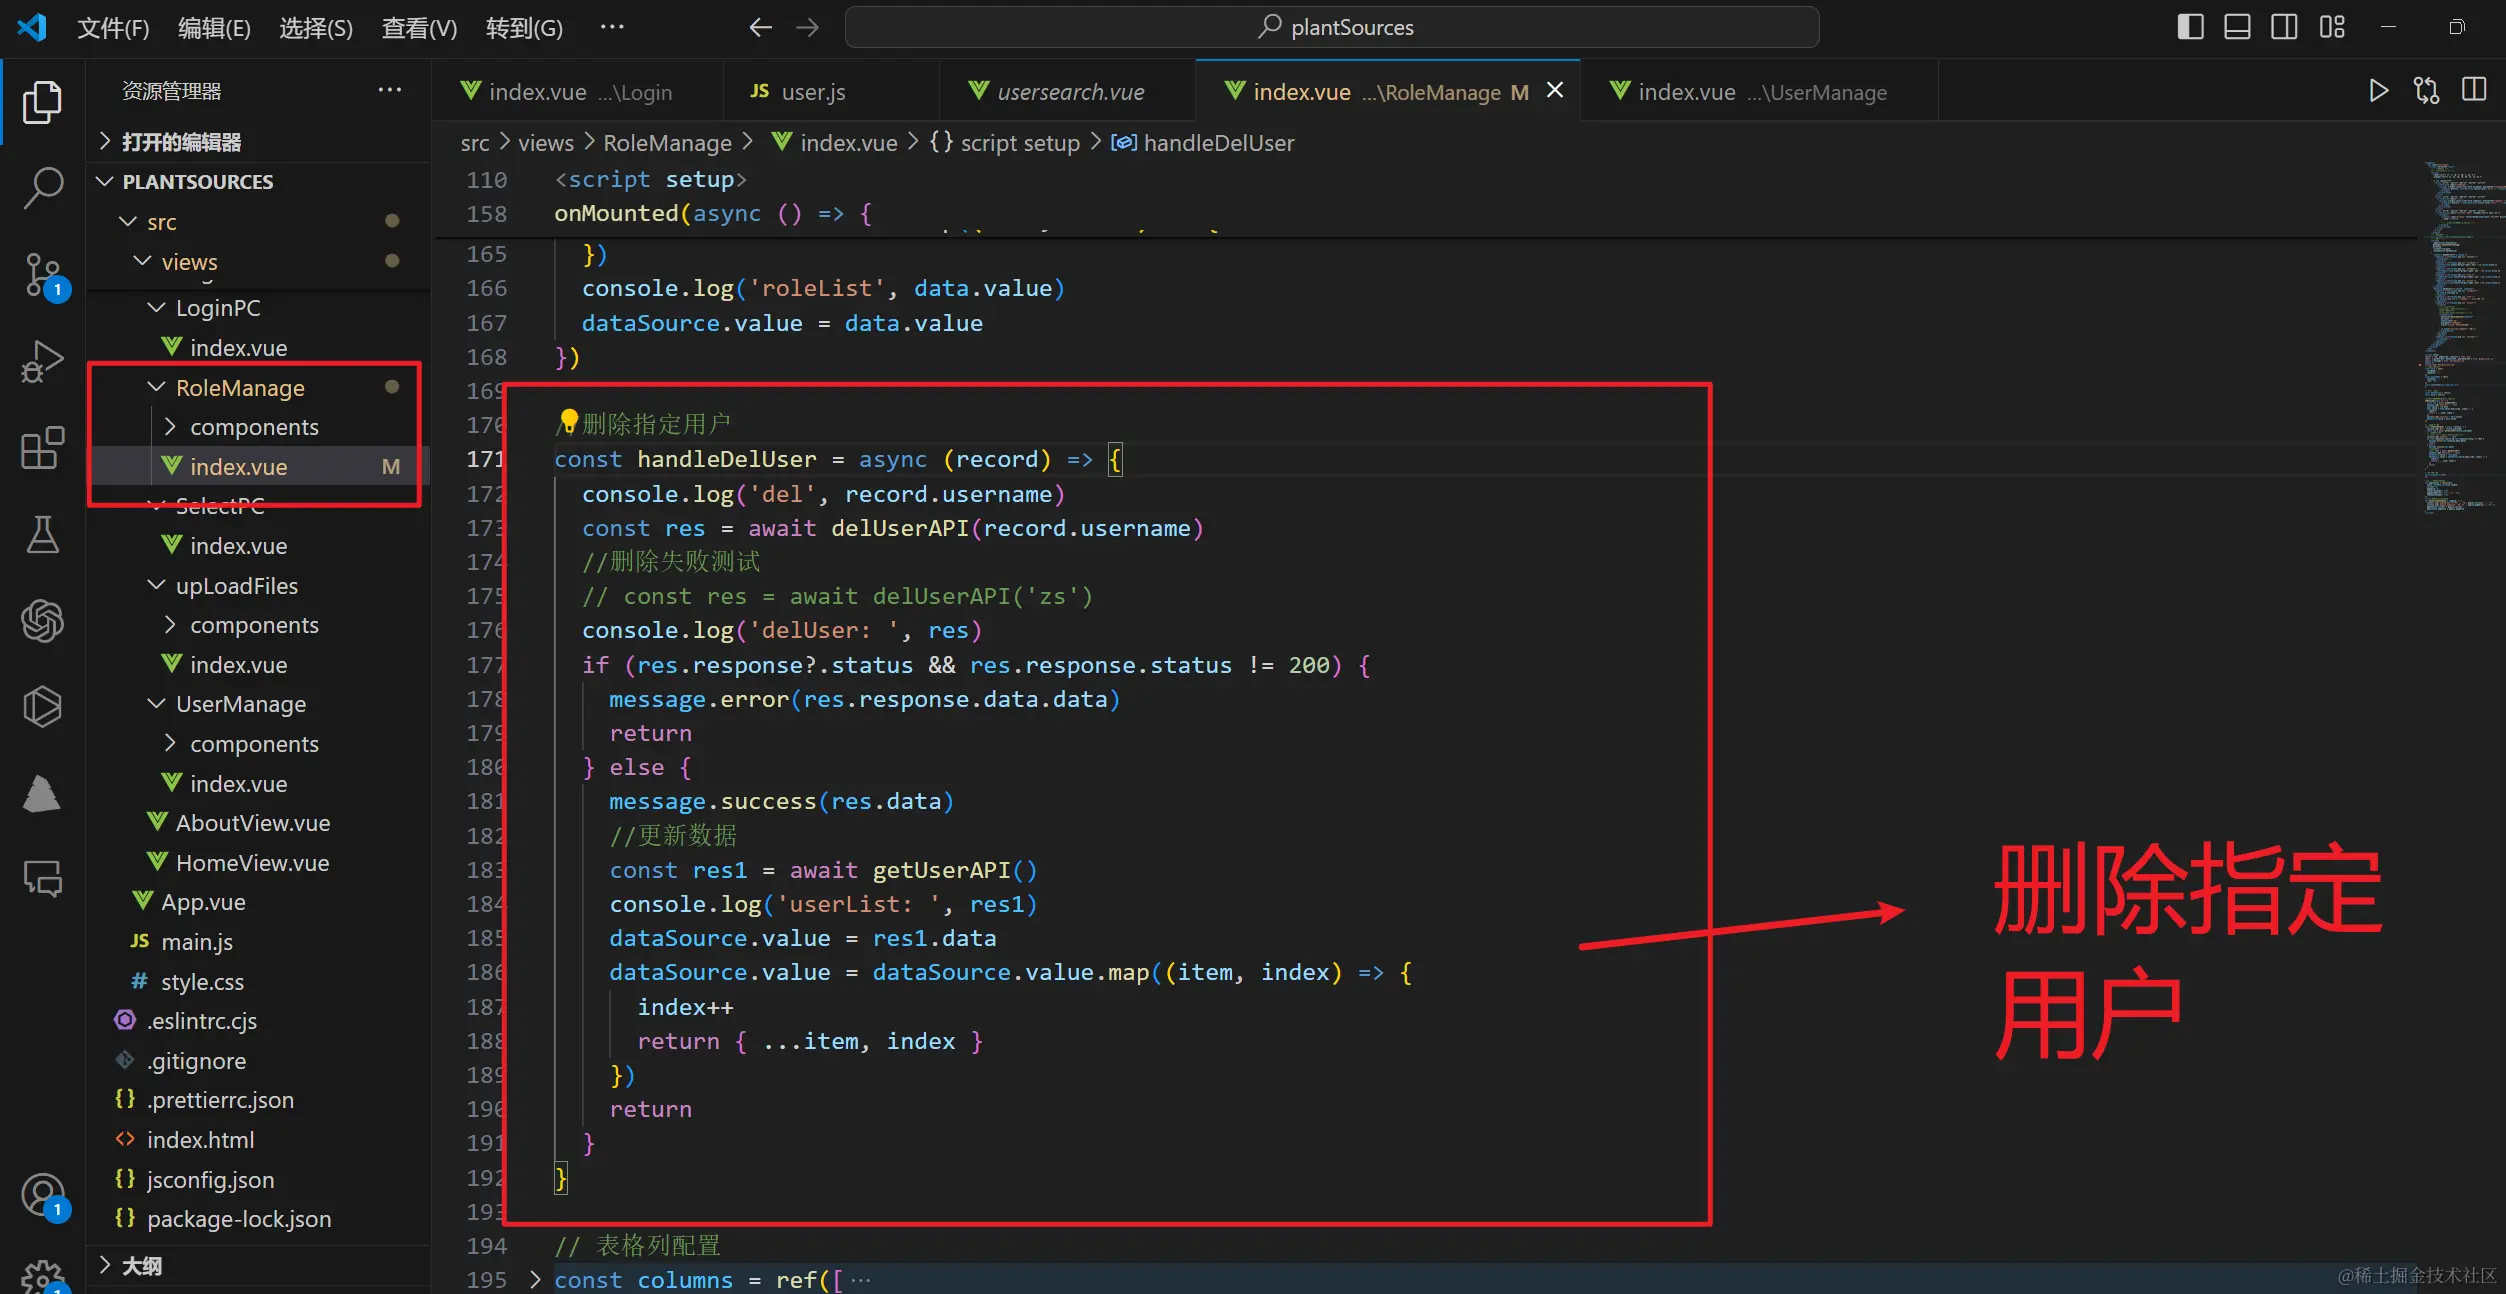Open the 选择(S) menu
The width and height of the screenshot is (2506, 1294).
316,28
